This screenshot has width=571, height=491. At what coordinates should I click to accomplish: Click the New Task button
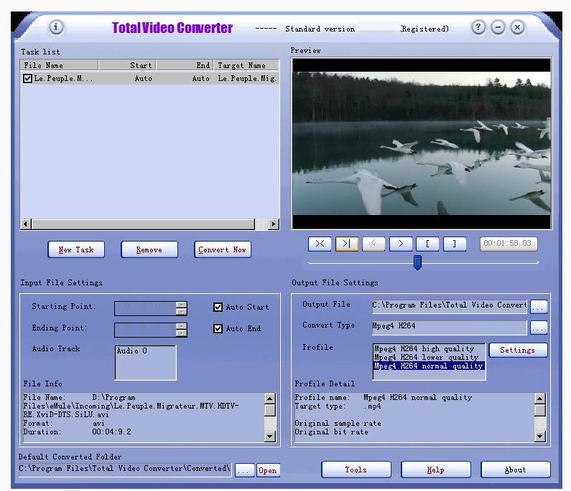tap(76, 250)
